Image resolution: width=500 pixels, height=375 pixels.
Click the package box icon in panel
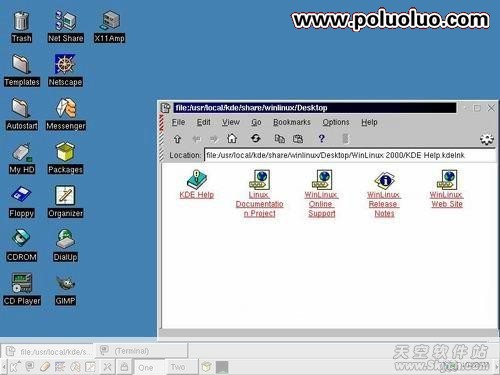tap(206, 367)
